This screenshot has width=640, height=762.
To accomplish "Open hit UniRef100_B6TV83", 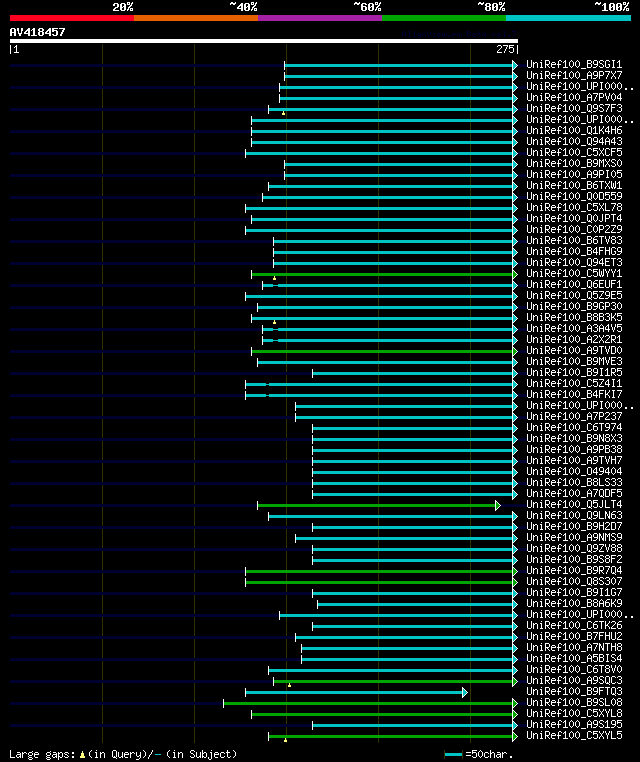I will pyautogui.click(x=574, y=240).
